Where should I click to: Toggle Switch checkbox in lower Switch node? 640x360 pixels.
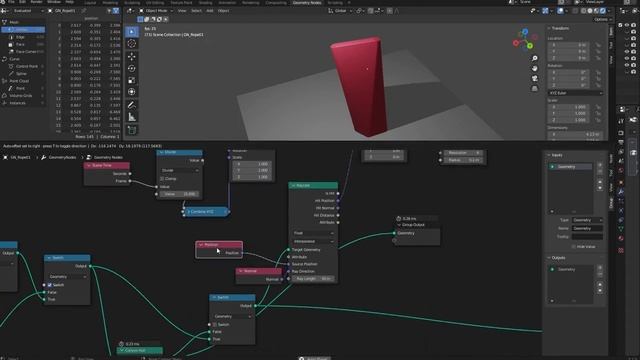coord(215,324)
